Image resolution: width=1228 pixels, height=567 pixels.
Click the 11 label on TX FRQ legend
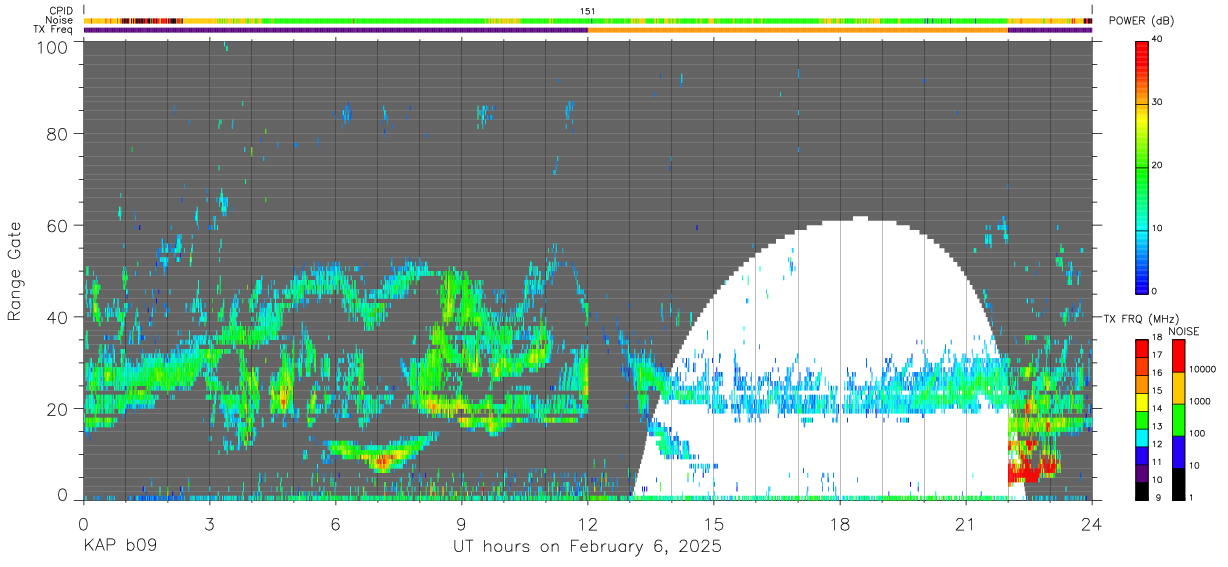point(1158,461)
